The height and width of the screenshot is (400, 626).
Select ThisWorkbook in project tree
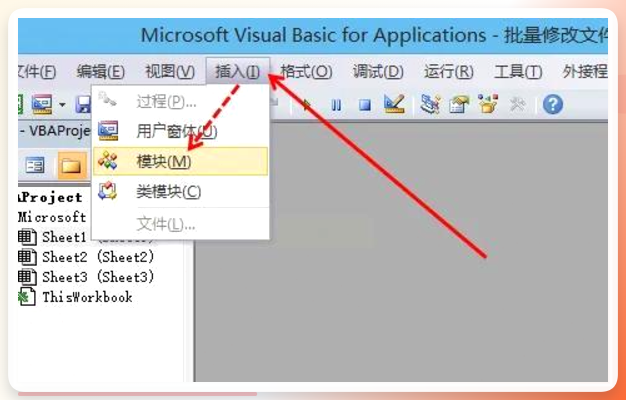tap(87, 297)
